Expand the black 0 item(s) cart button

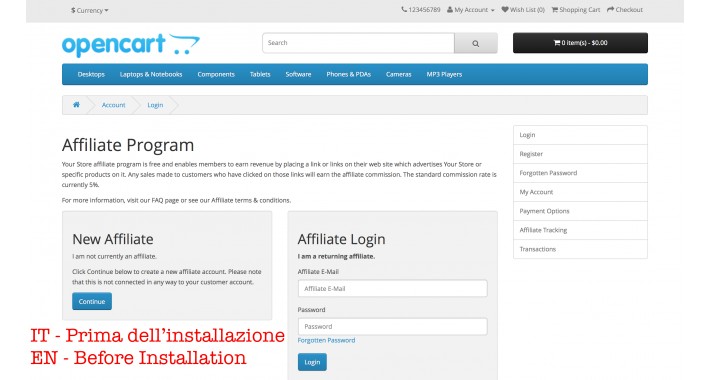point(580,43)
